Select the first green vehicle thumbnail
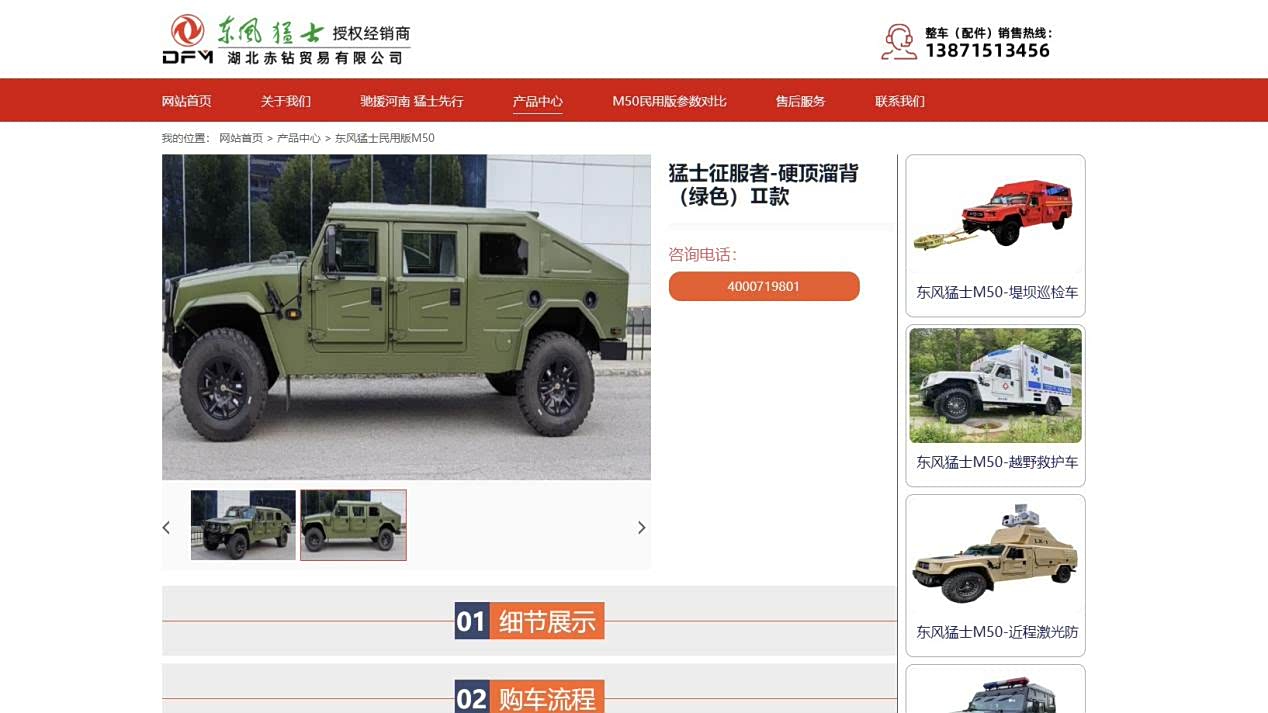1268x713 pixels. [x=243, y=525]
